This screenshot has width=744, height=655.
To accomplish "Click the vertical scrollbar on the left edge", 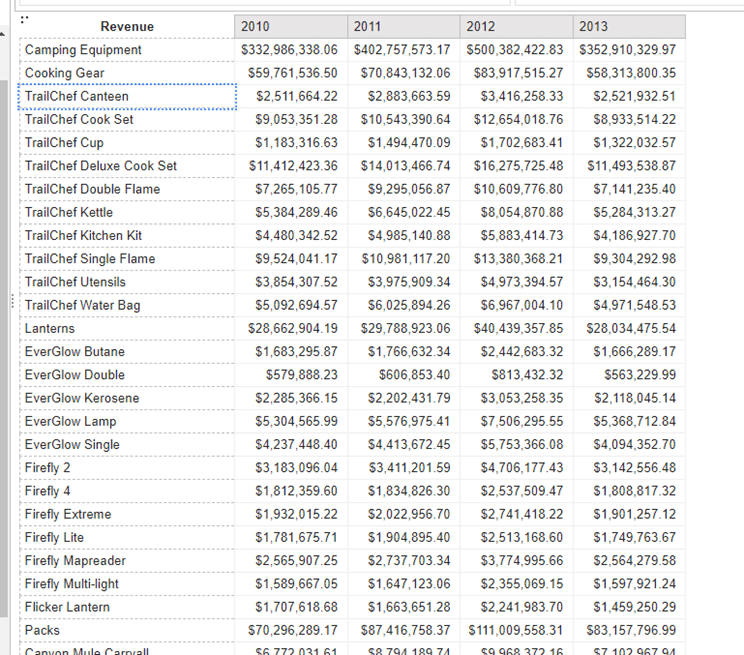I will (4, 349).
